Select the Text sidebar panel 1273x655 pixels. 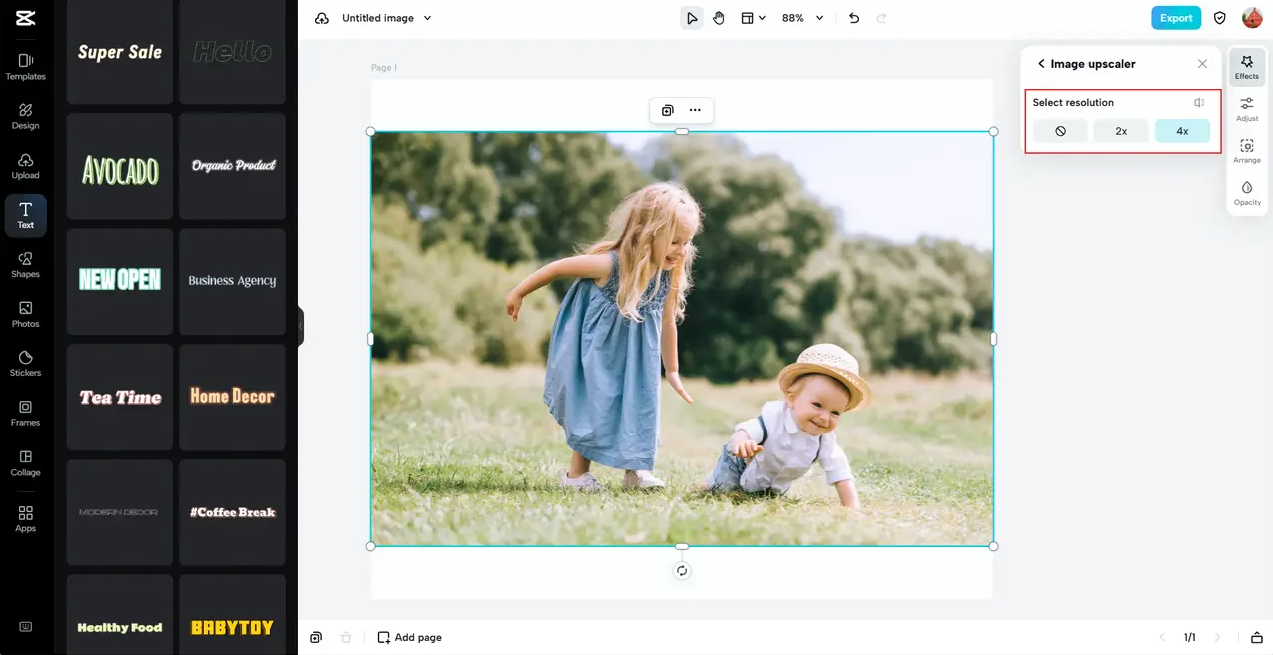pyautogui.click(x=25, y=215)
